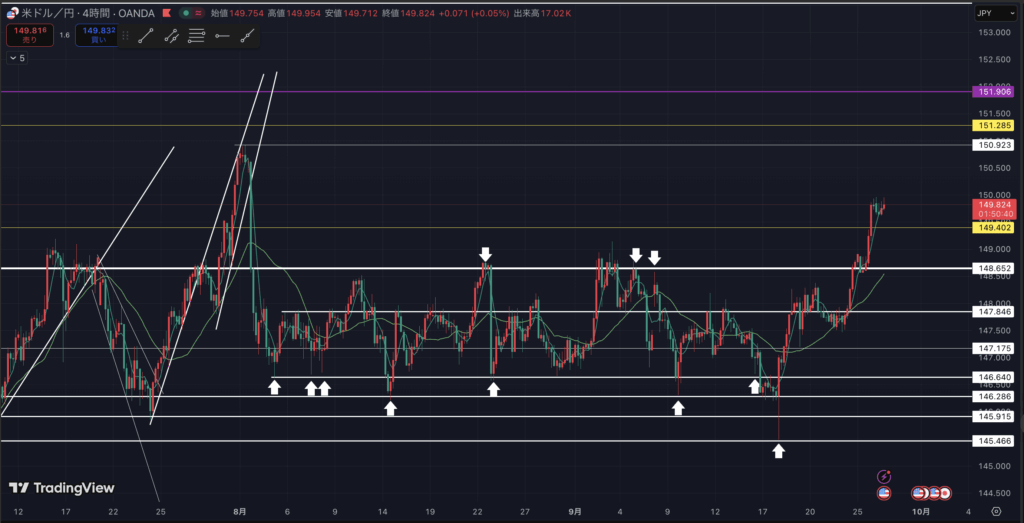This screenshot has height=523, width=1024.
Task: Select the last line tool in the floating drawing toolbar
Action: point(247,35)
